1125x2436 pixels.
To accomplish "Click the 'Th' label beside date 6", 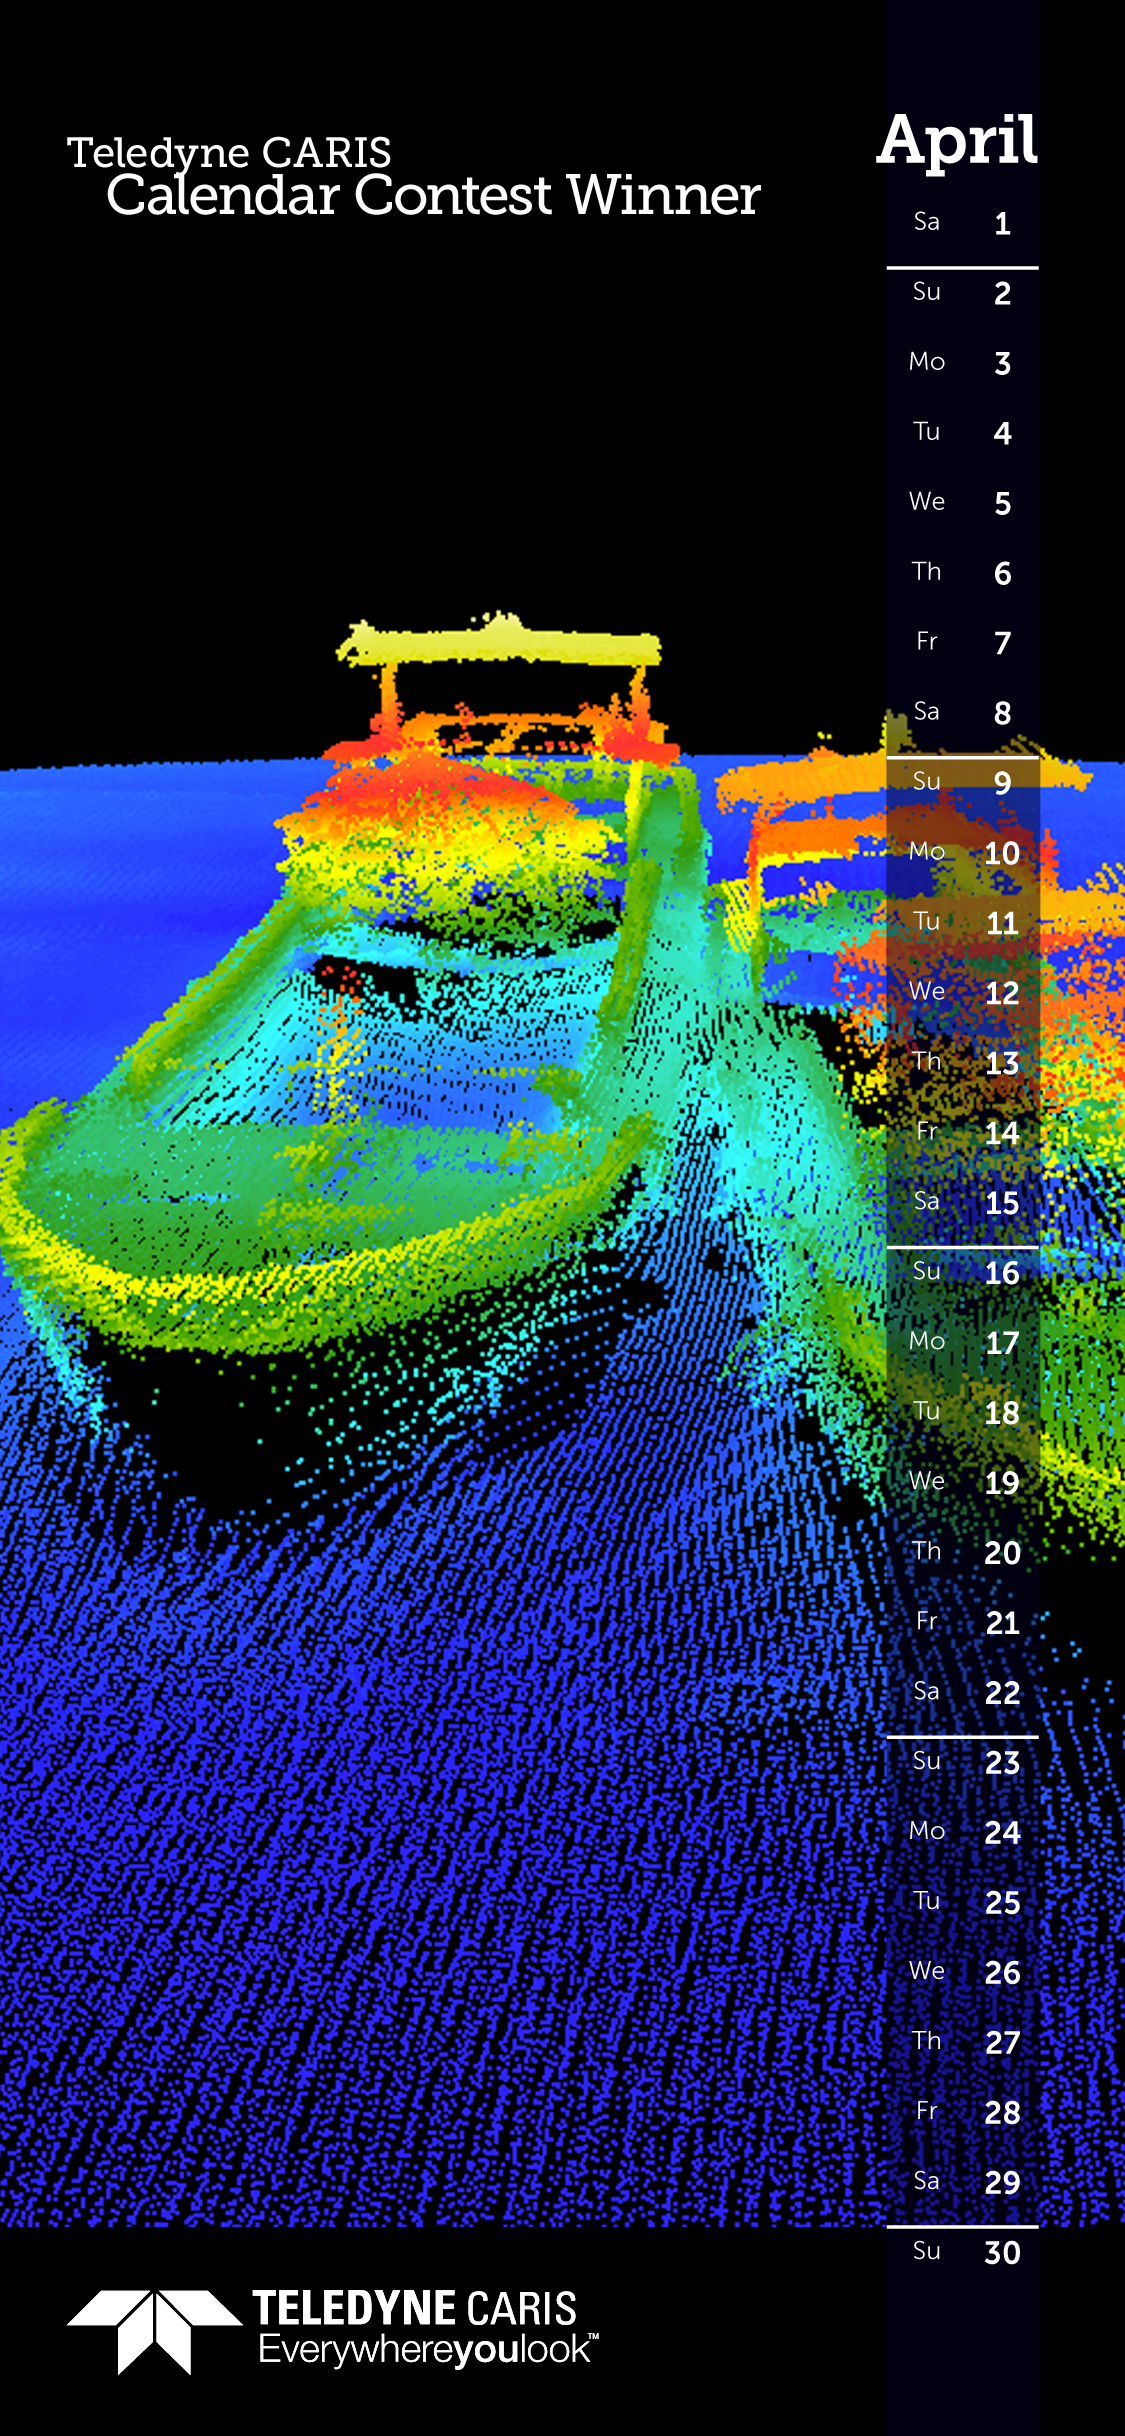I will [927, 571].
